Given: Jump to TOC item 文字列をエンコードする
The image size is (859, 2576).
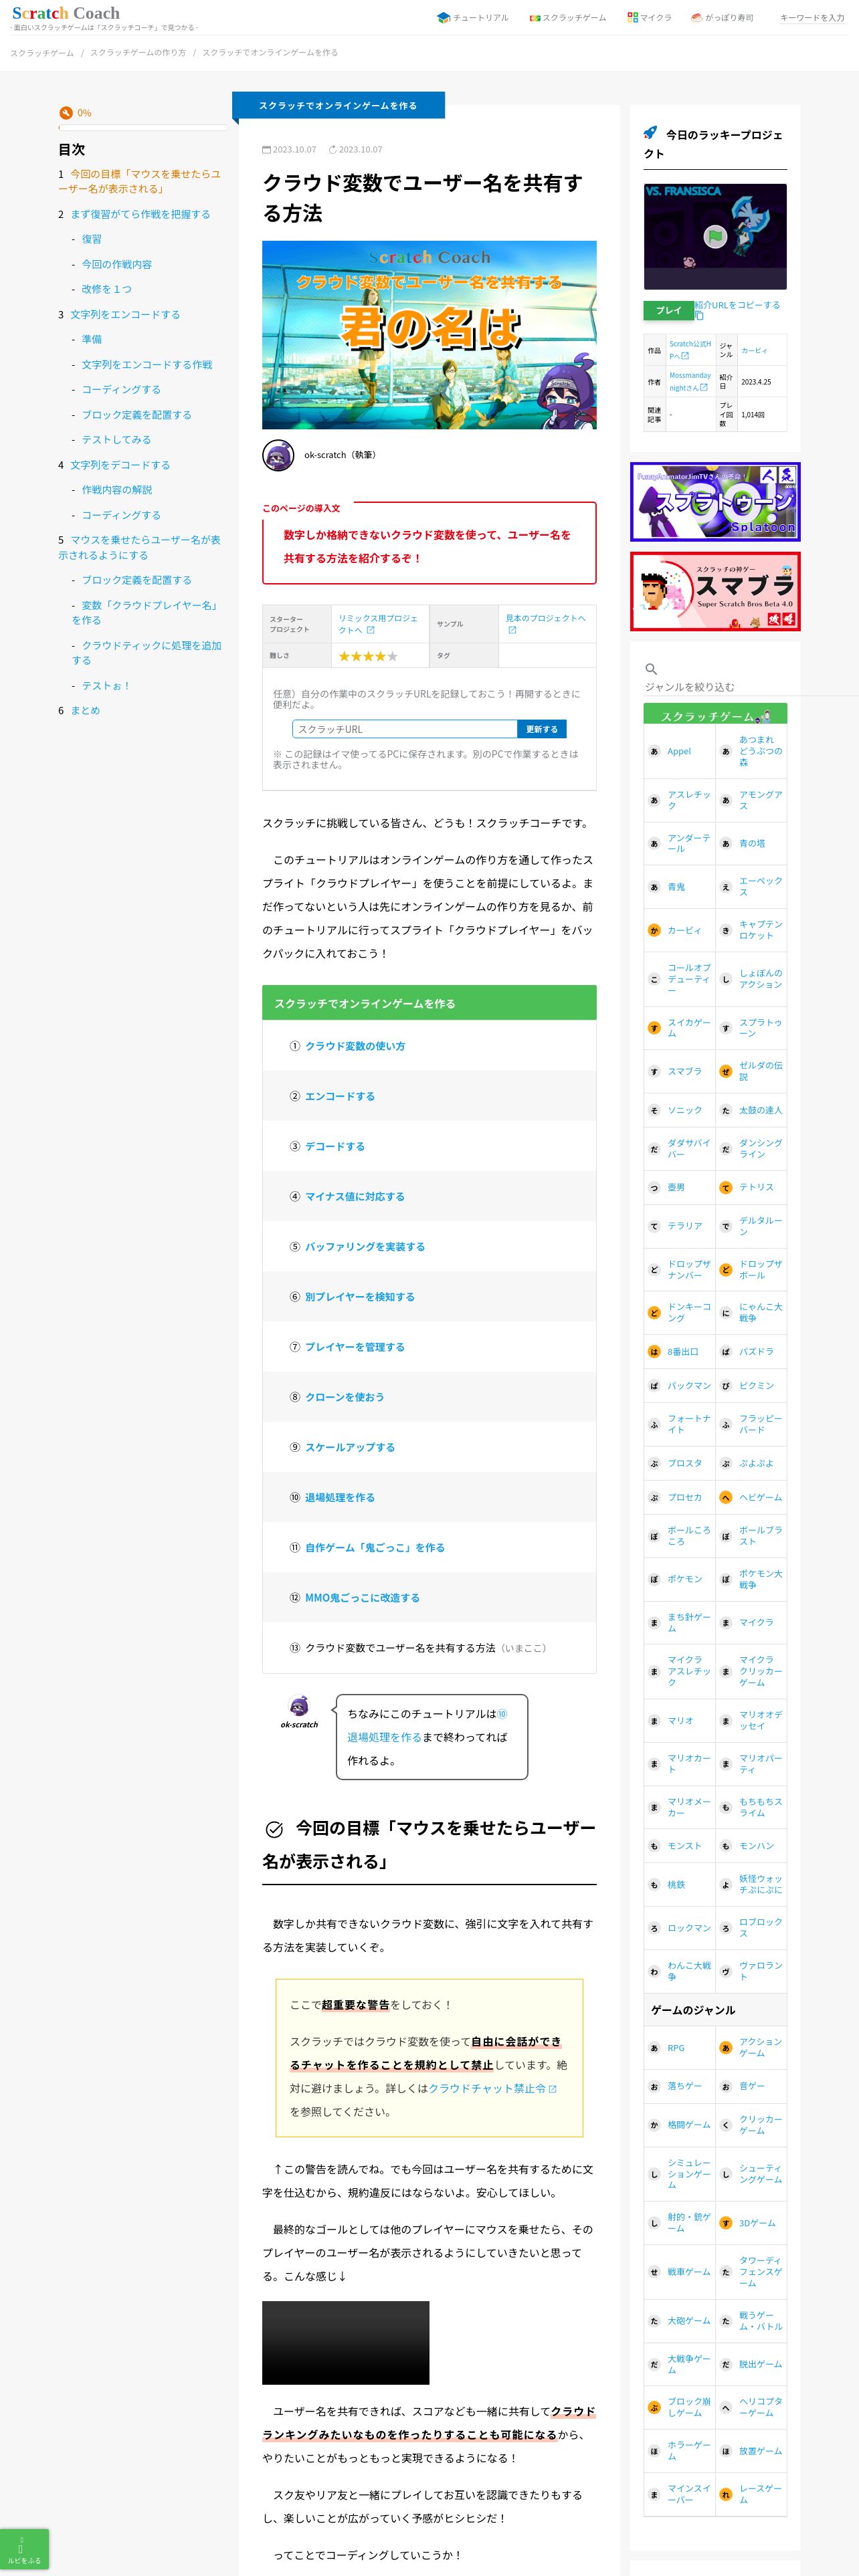Looking at the screenshot, I should pos(125,314).
